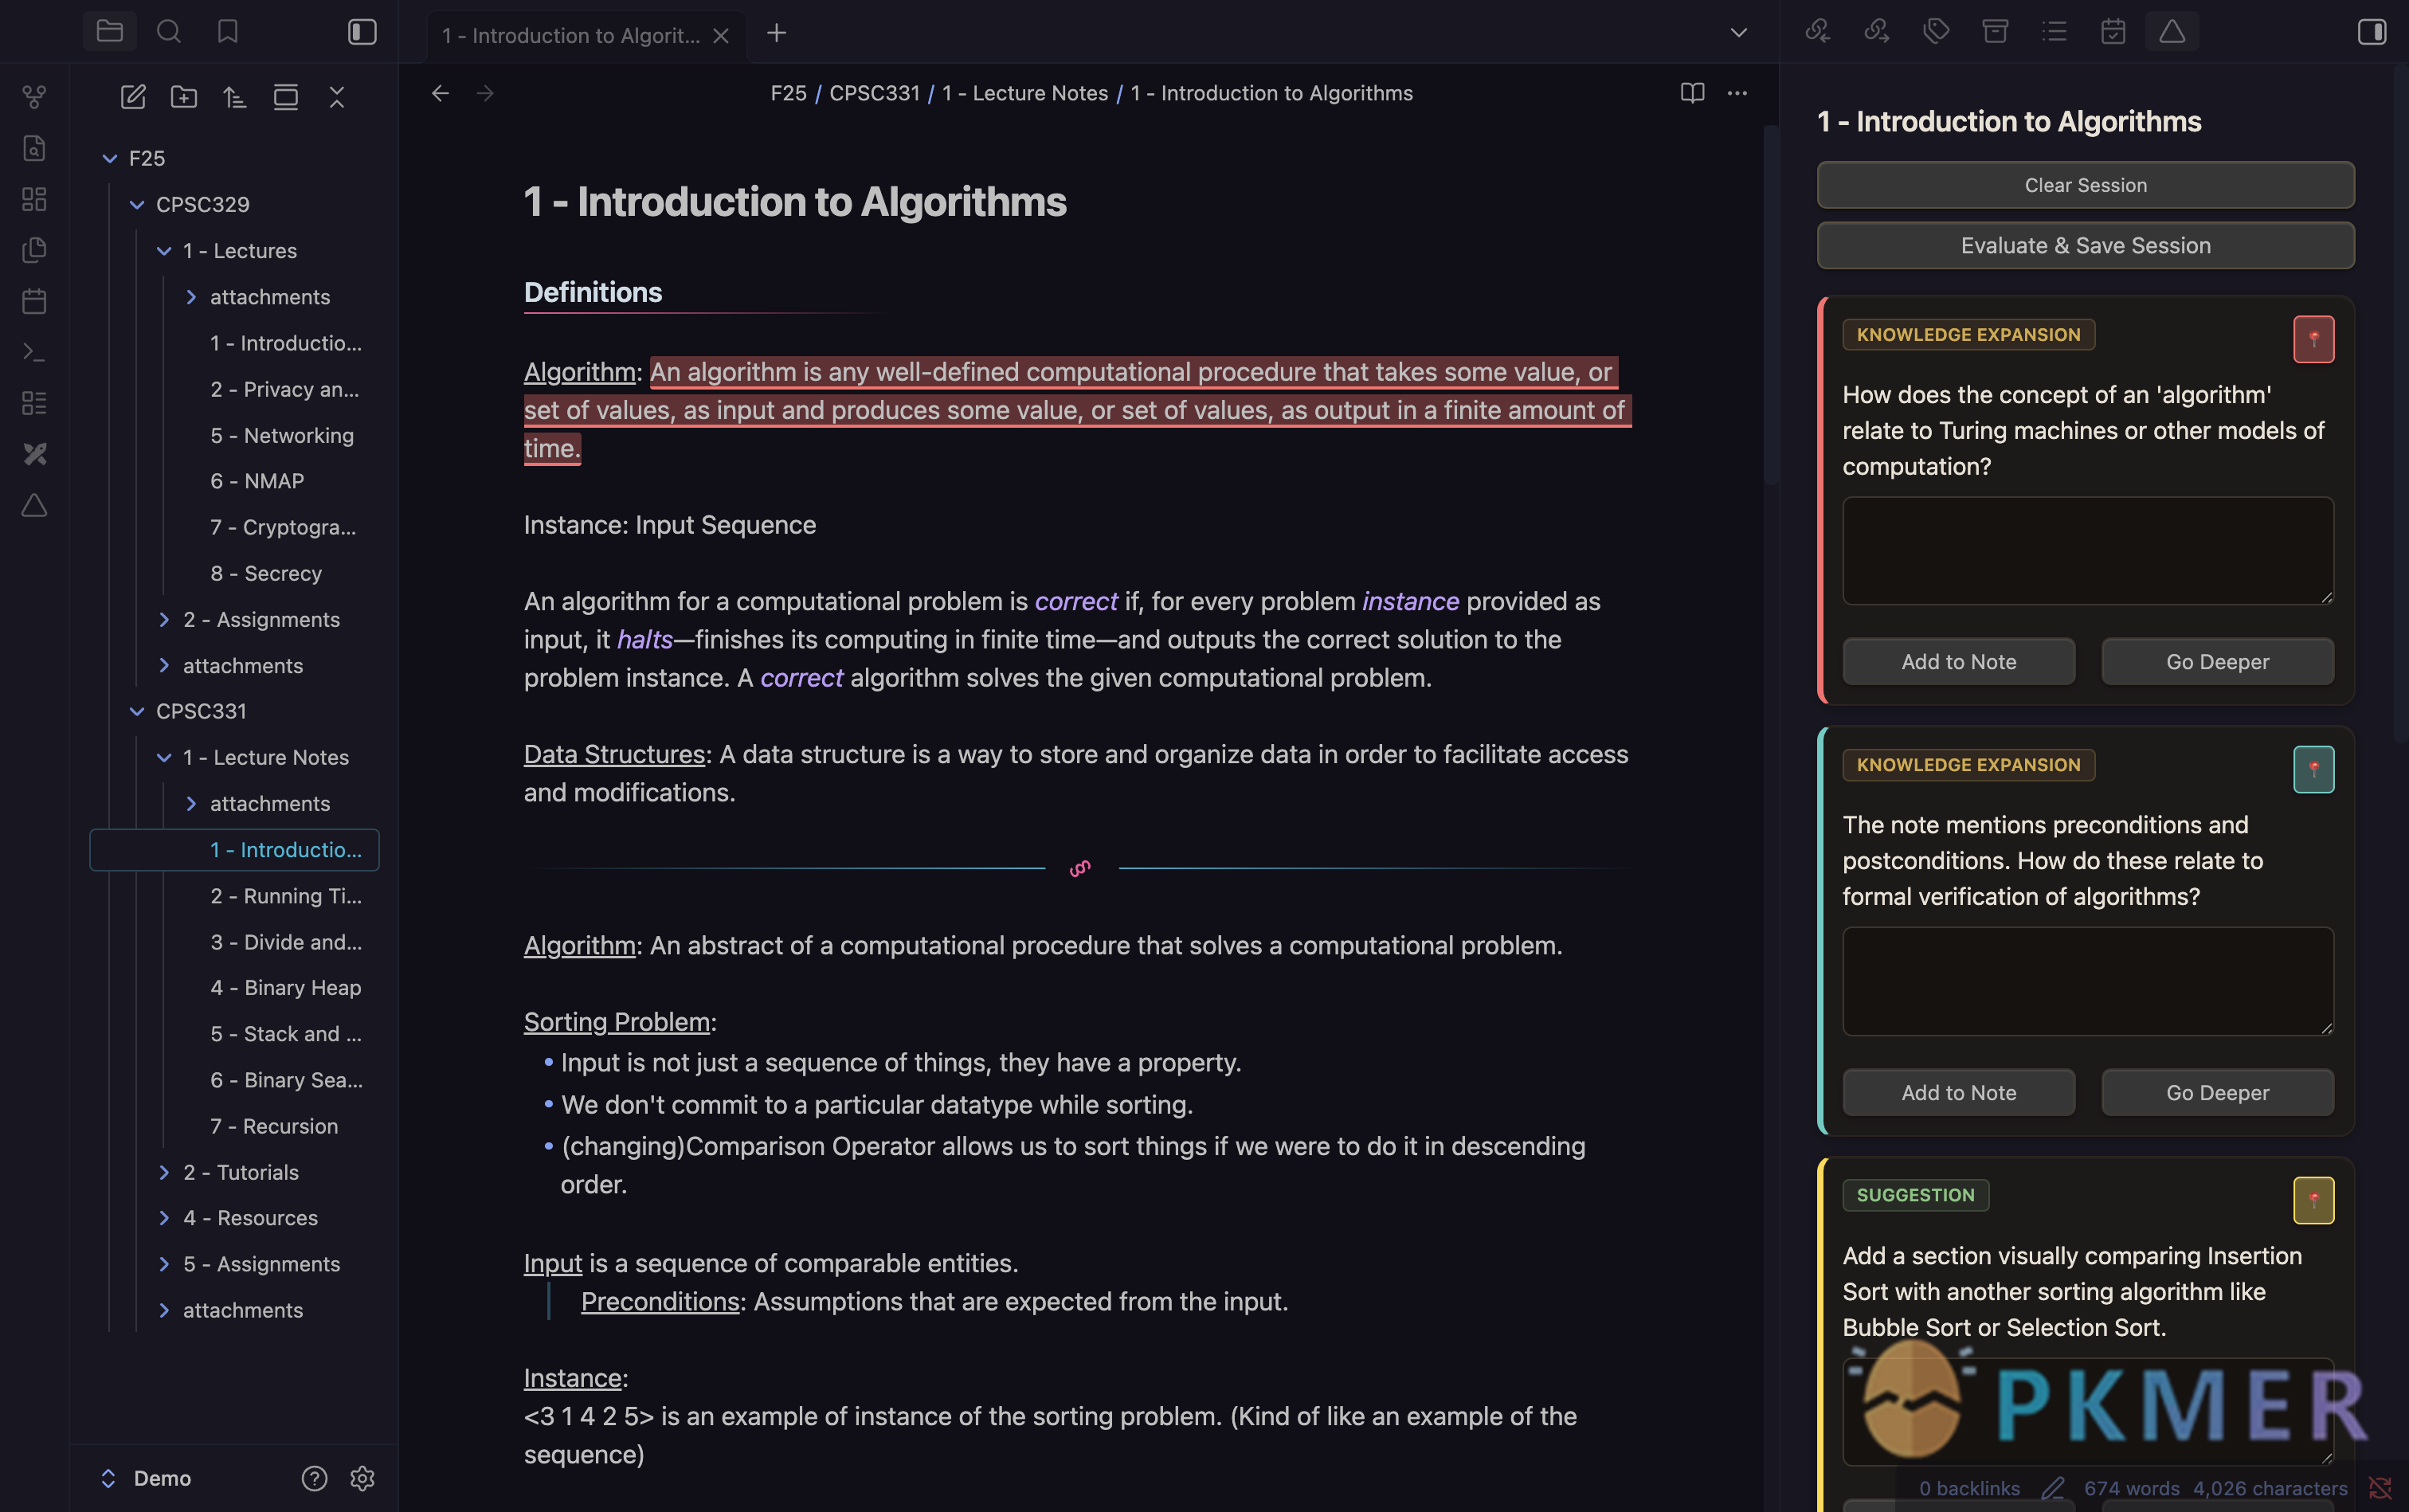Open the tags panel icon
This screenshot has height=1512, width=2409.
tap(1936, 32)
